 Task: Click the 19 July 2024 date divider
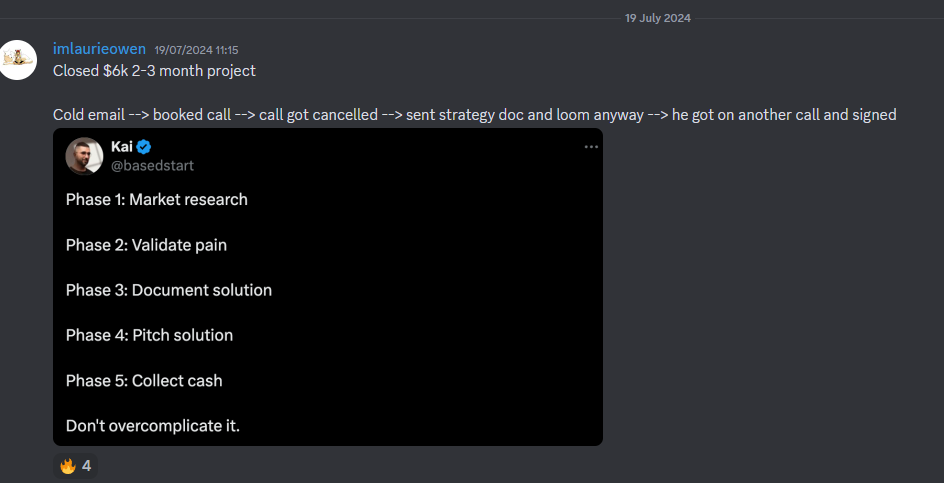[x=657, y=18]
